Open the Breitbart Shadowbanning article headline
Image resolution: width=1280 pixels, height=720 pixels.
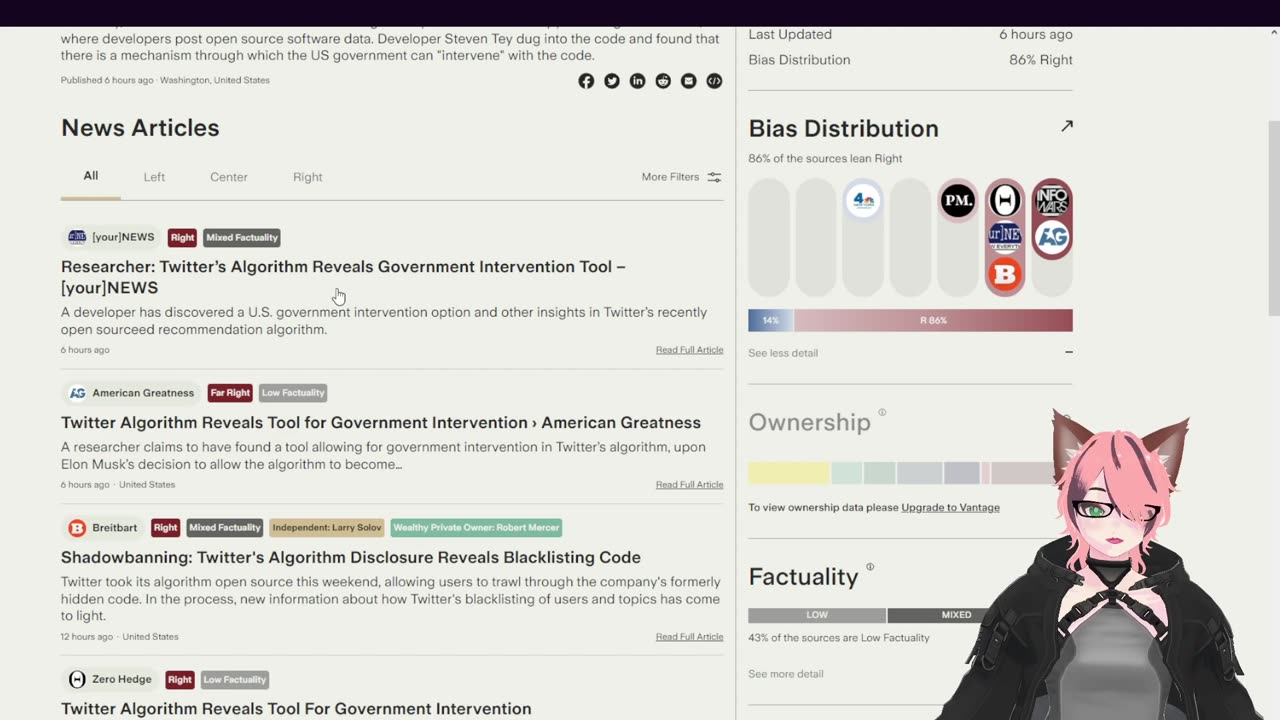click(x=351, y=558)
